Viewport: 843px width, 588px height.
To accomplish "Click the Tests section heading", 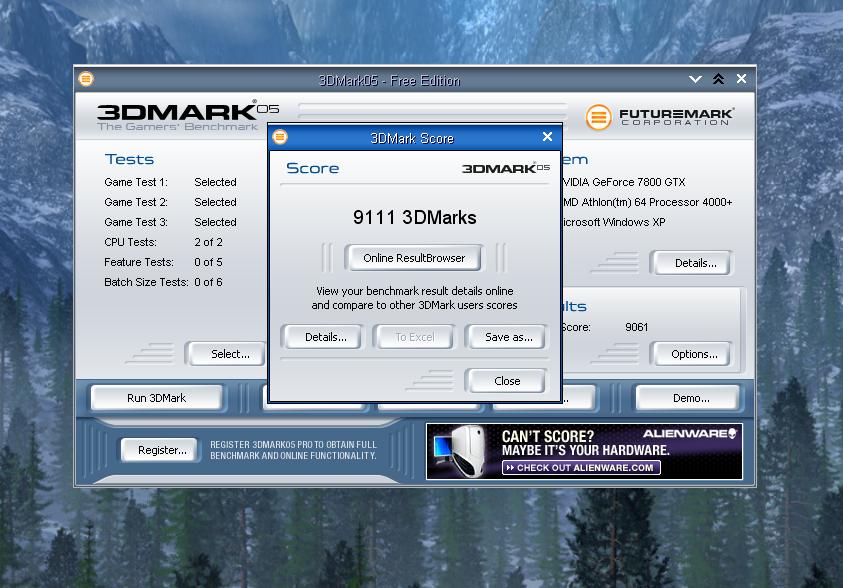I will pos(129,160).
